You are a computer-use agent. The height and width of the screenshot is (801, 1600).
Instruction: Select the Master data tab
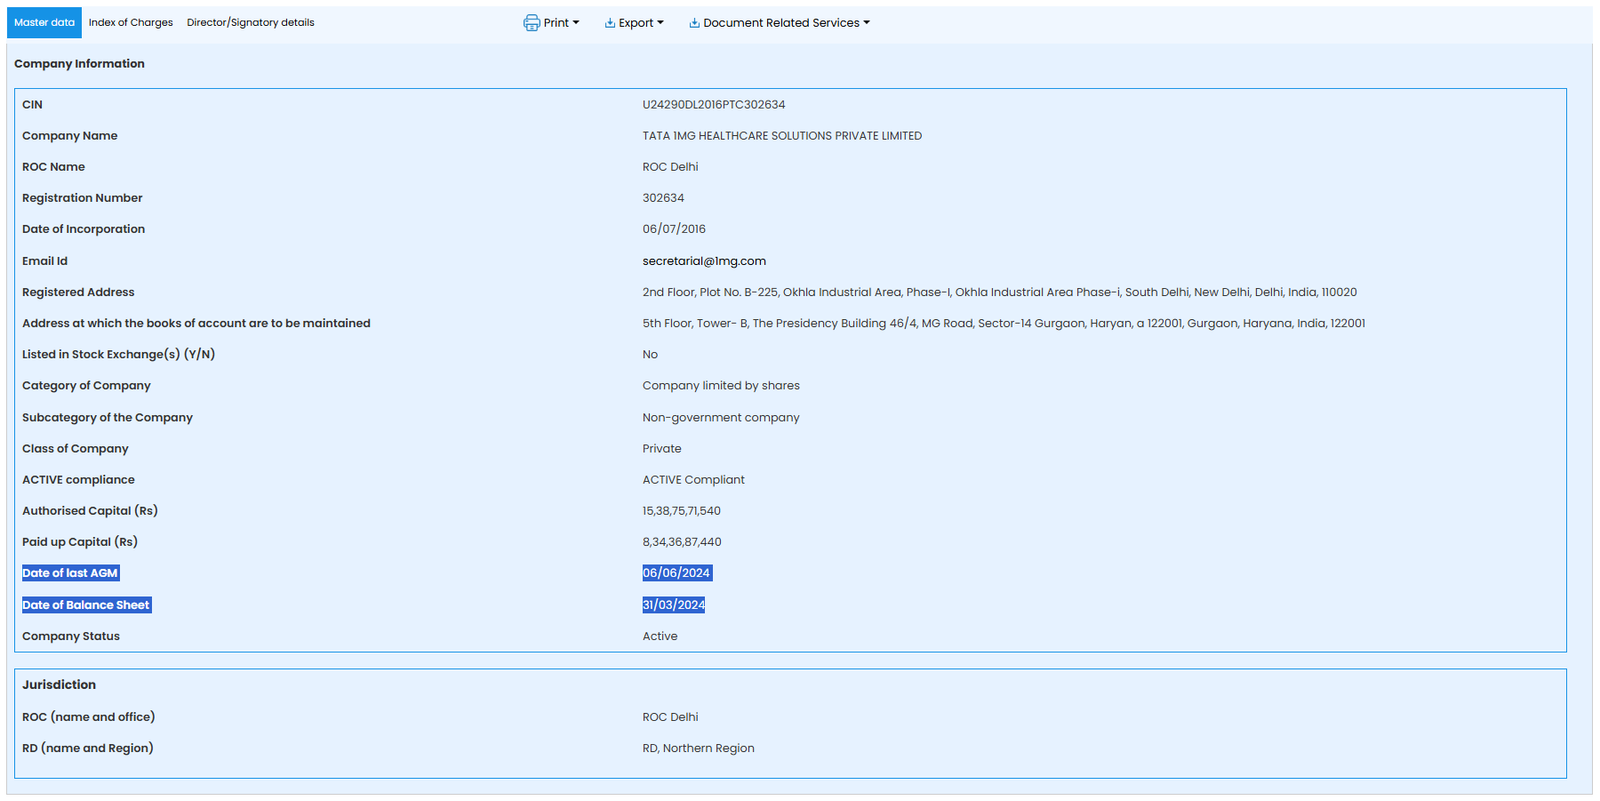[x=44, y=22]
